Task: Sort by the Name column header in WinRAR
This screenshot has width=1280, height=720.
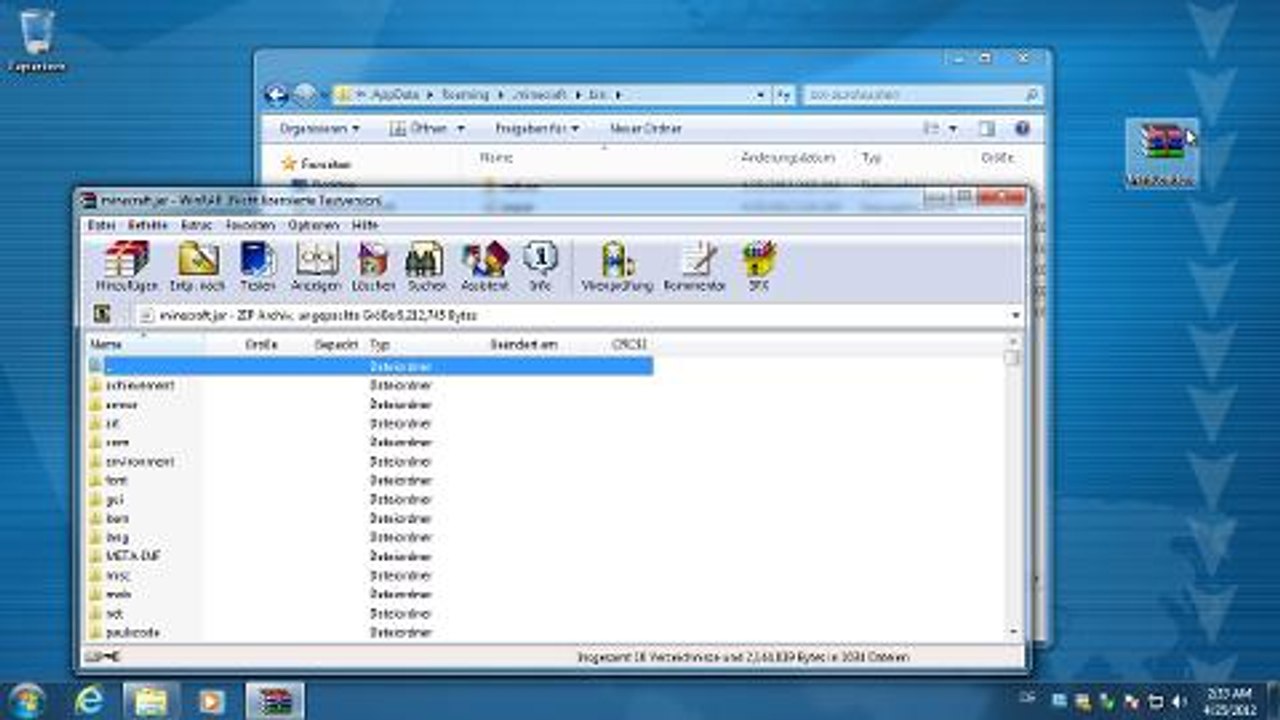Action: tap(106, 344)
